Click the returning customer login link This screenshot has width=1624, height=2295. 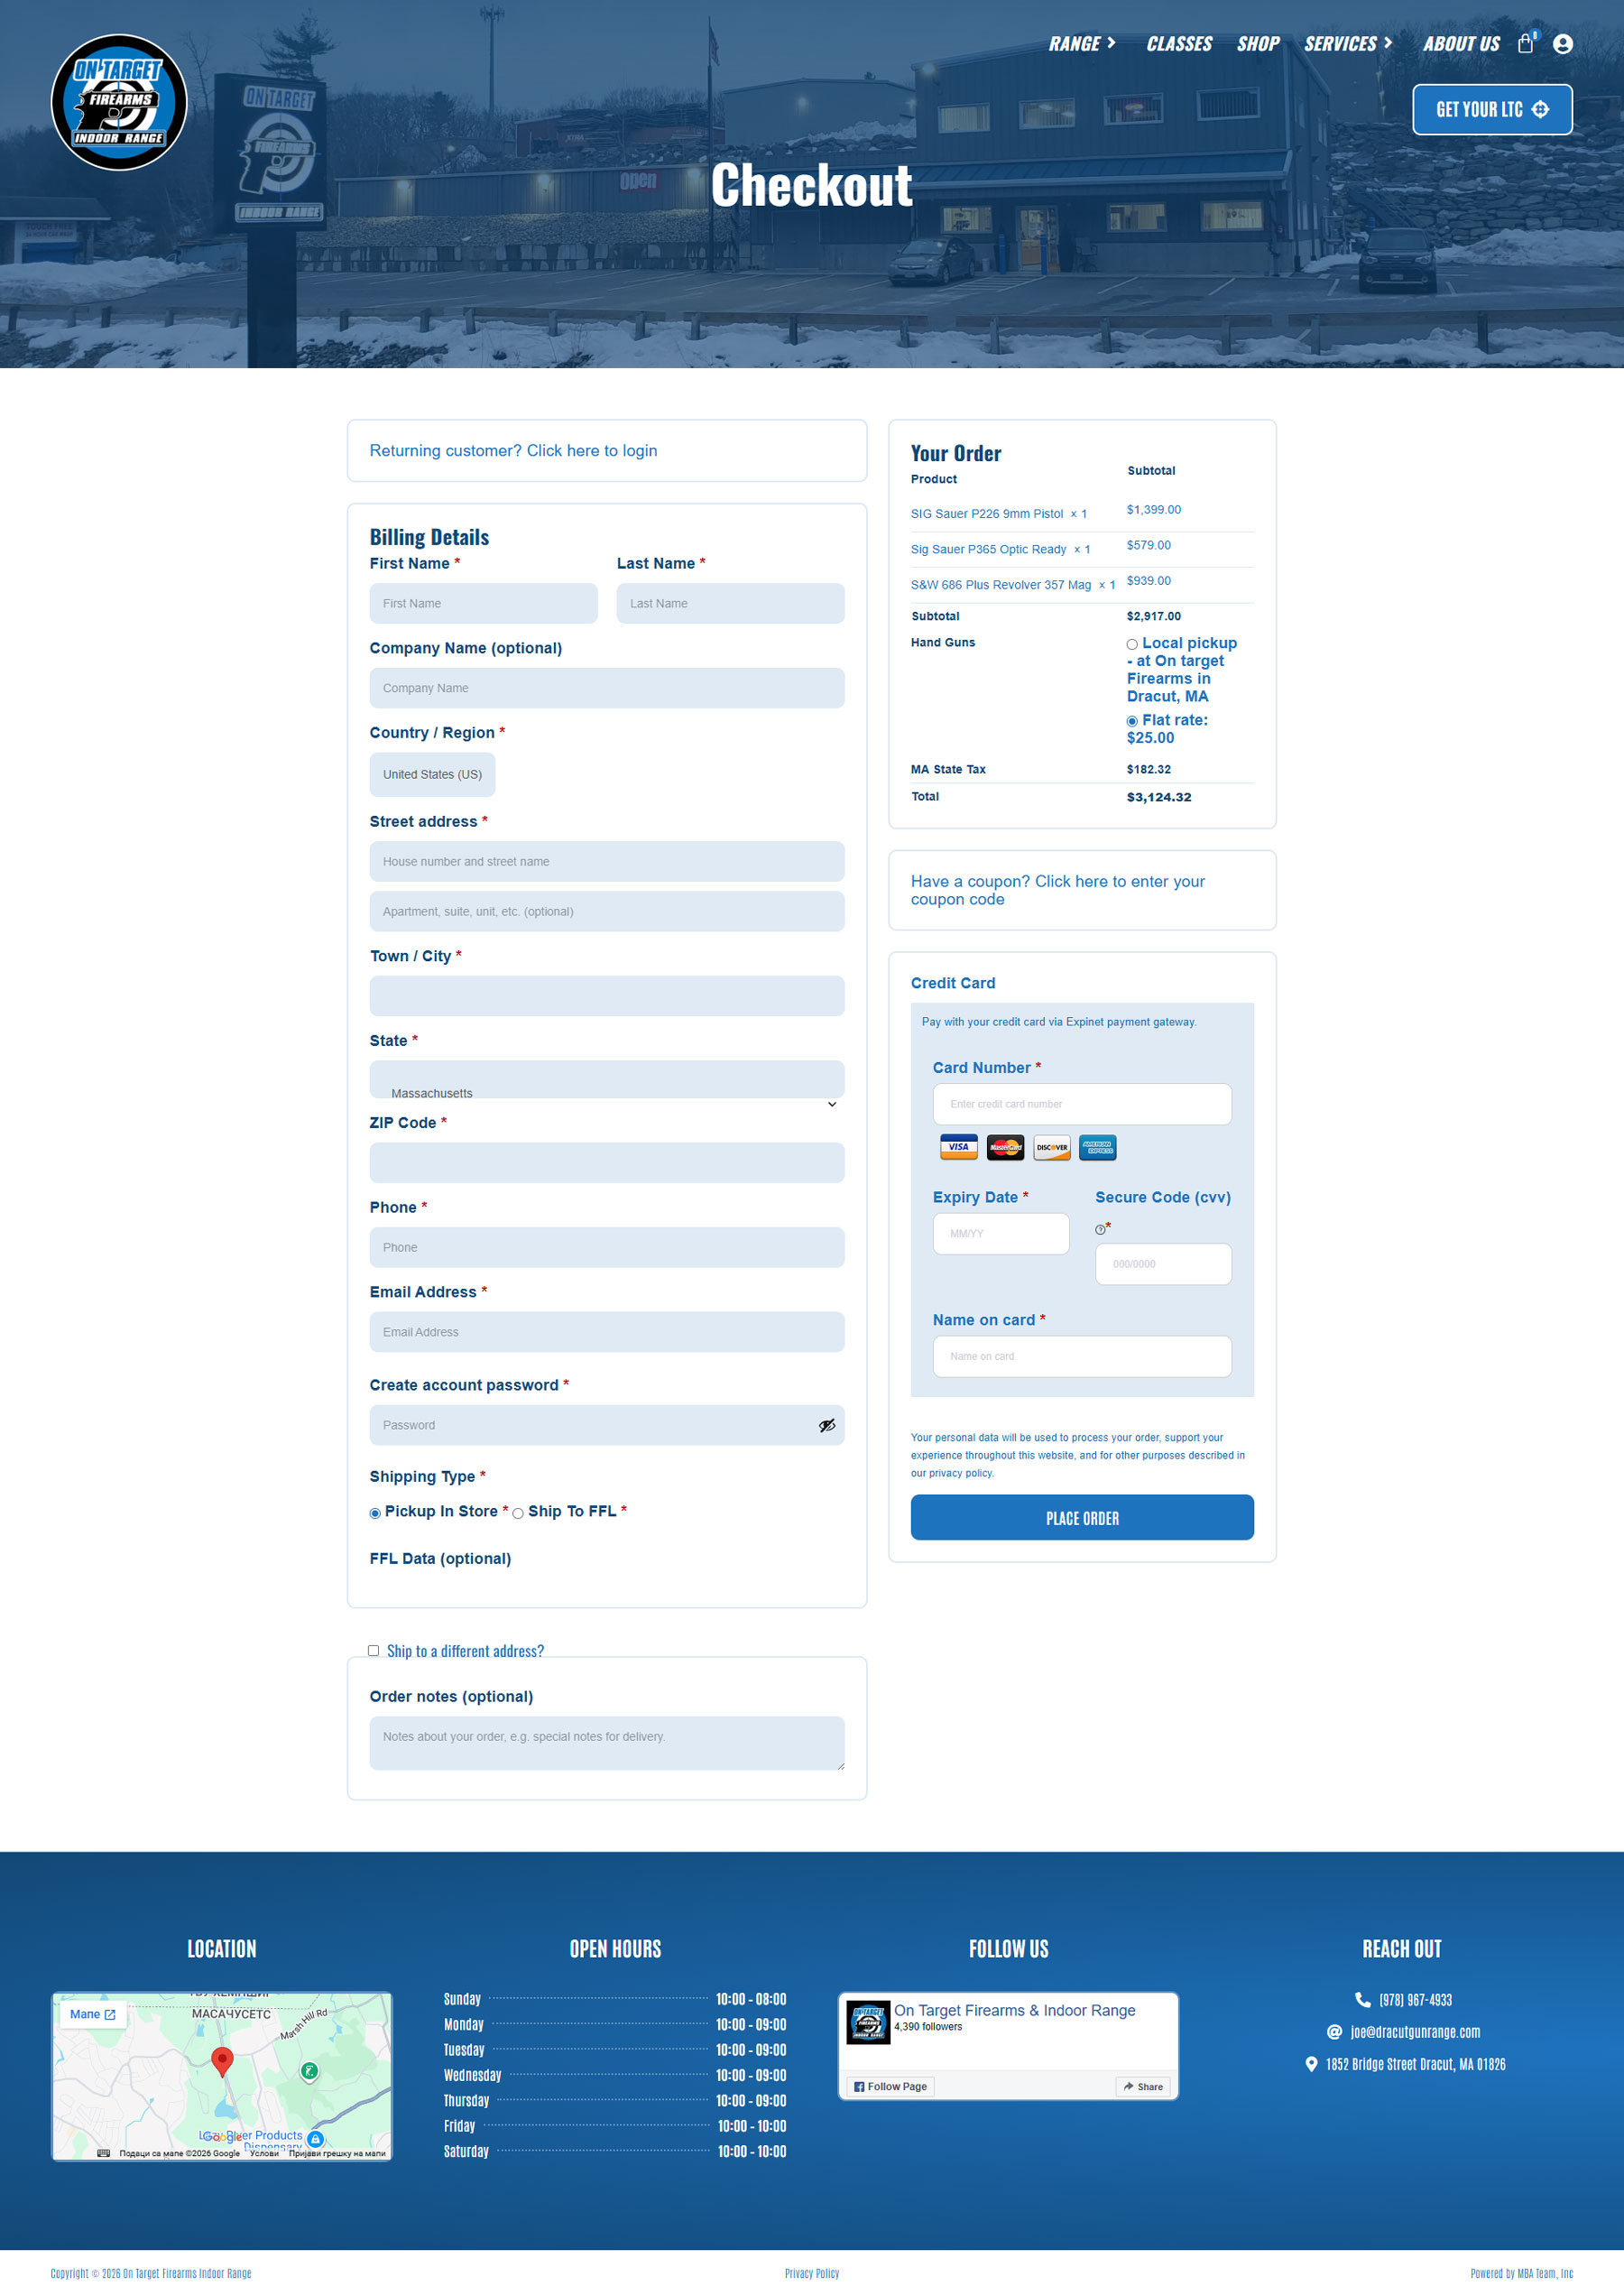point(513,451)
